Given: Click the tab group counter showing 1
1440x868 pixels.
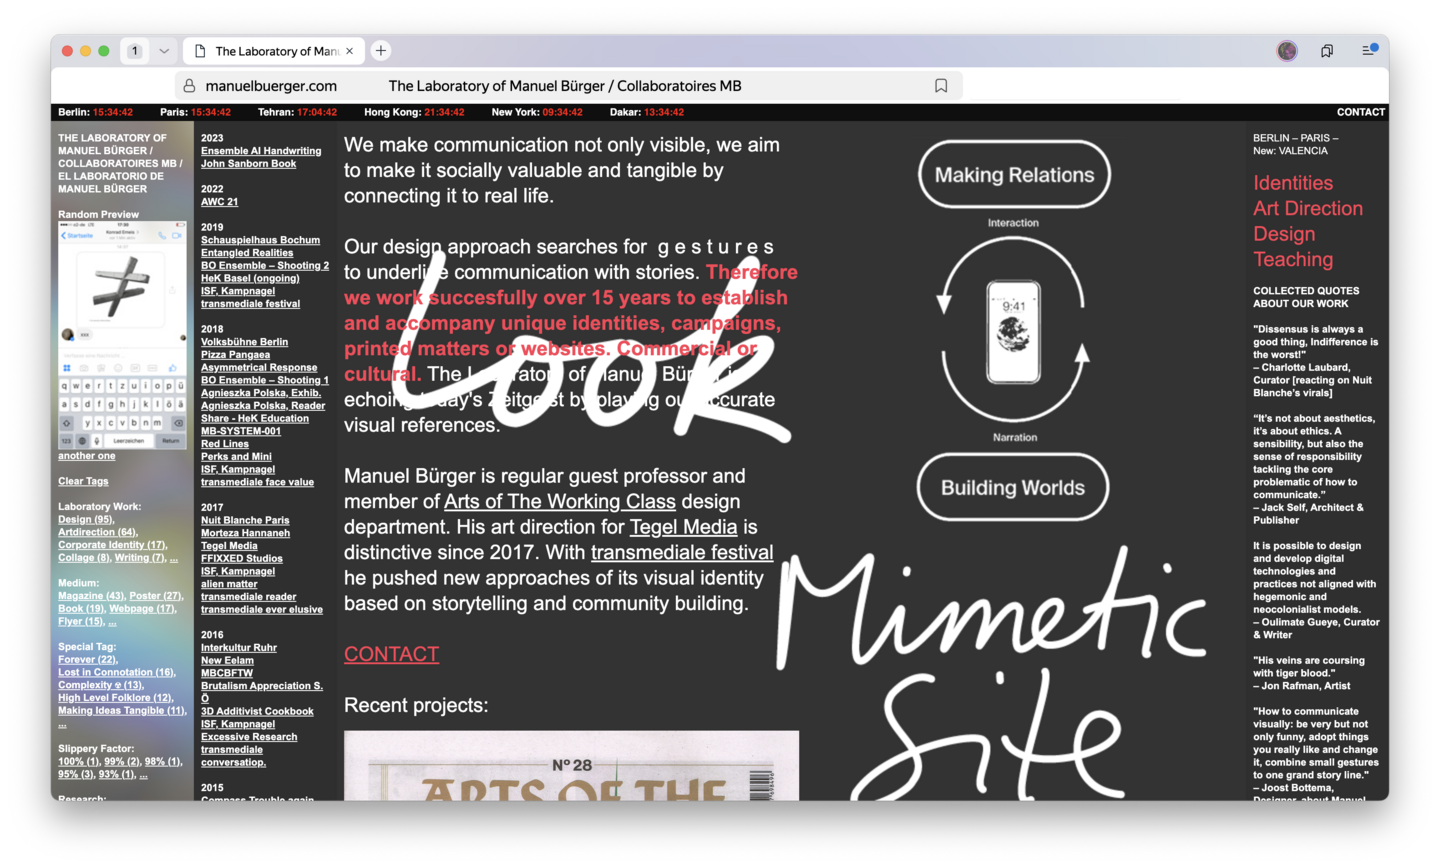Looking at the screenshot, I should (135, 51).
